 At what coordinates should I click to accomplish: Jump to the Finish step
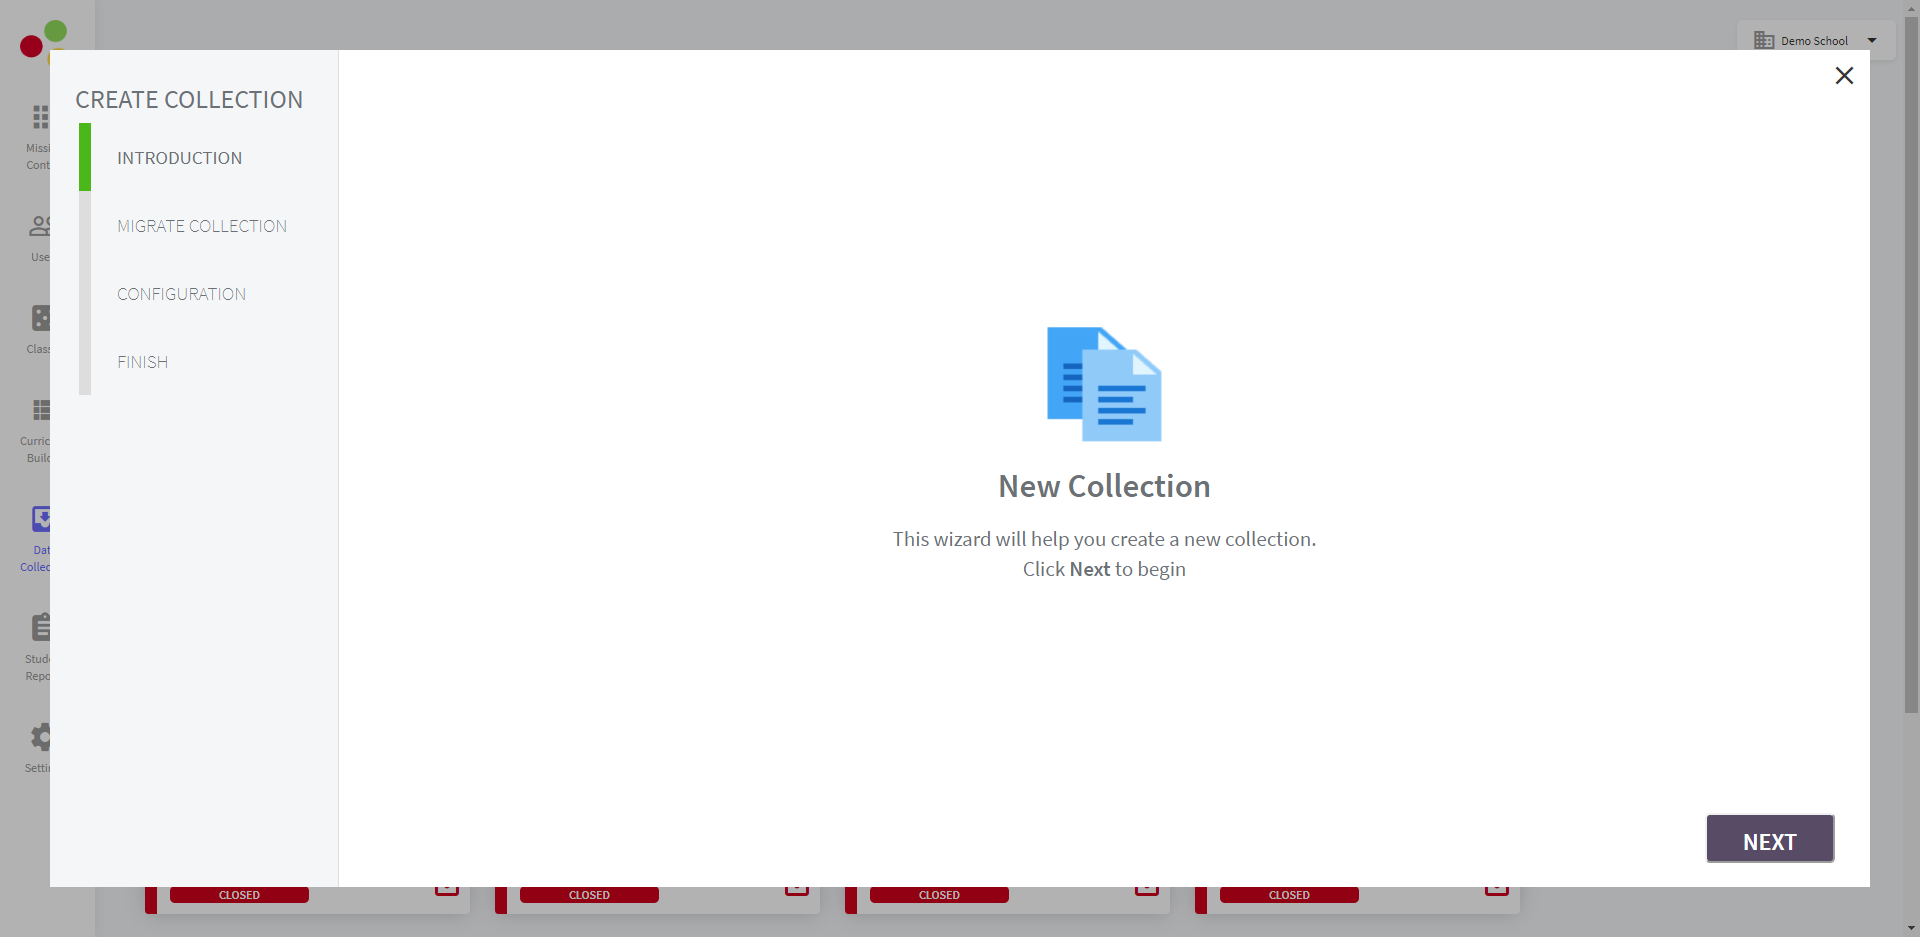[x=142, y=362]
